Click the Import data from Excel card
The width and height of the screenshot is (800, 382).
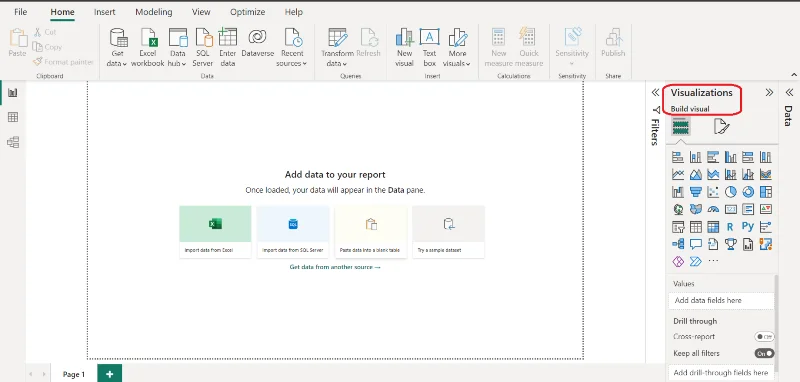coord(215,232)
